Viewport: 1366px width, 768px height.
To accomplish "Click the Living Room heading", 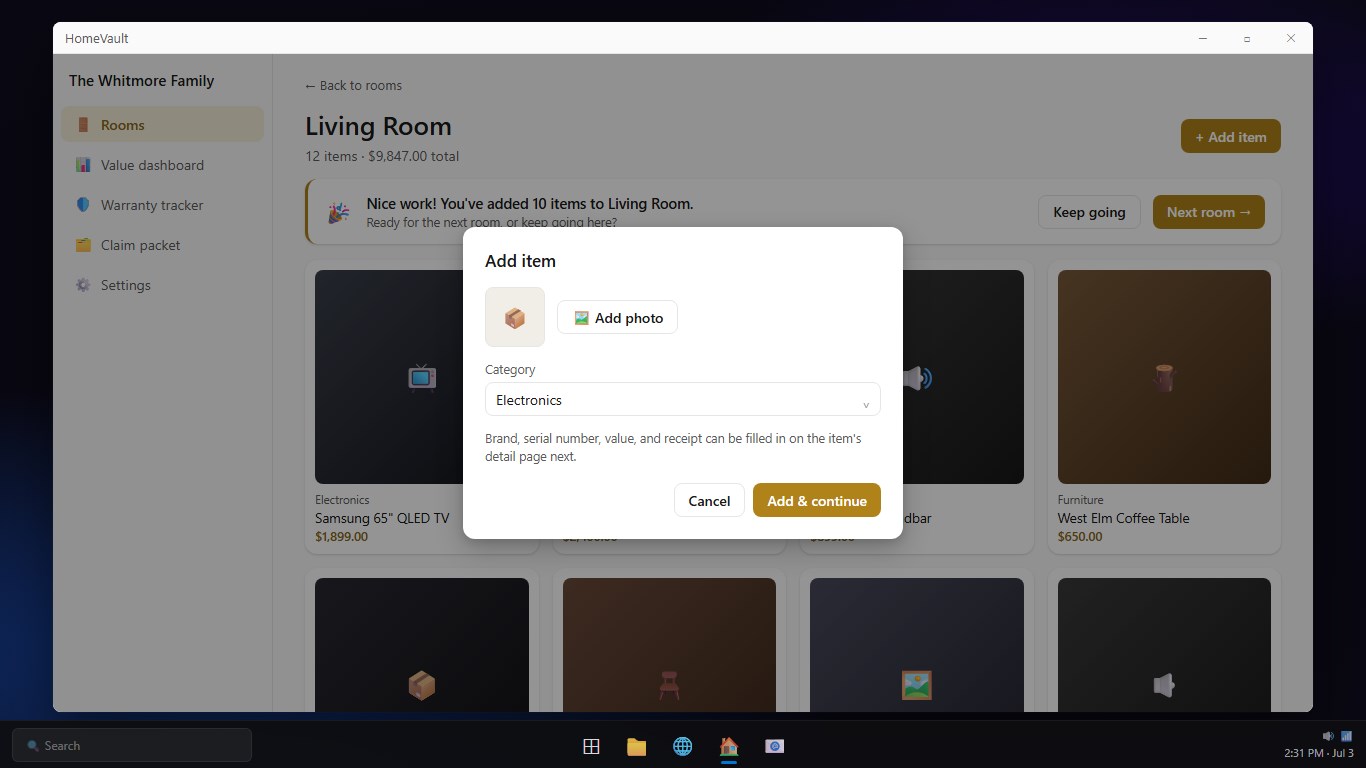I will click(378, 126).
